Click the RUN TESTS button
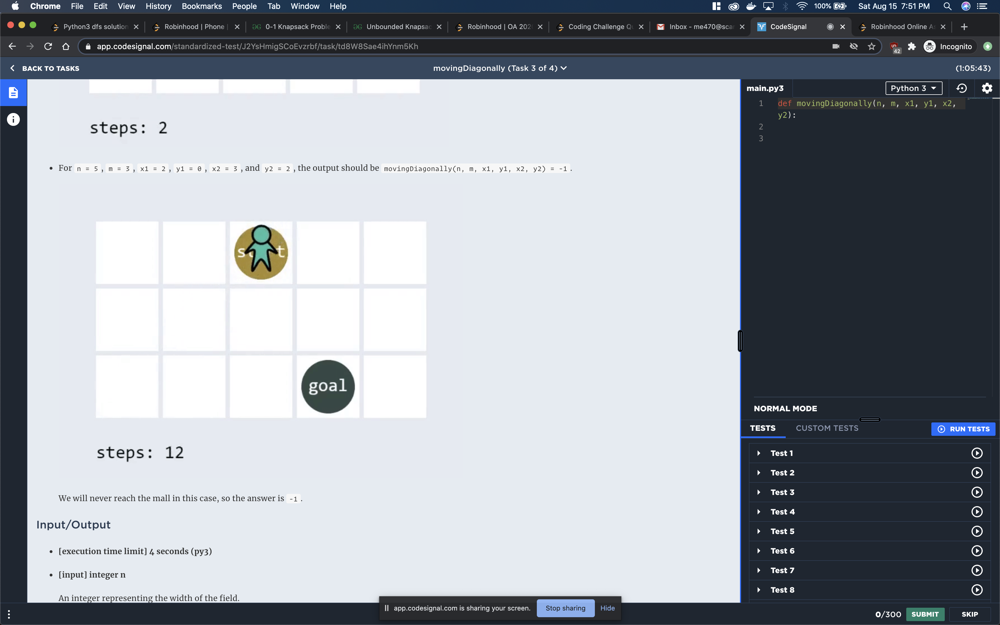The image size is (1000, 625). (x=963, y=429)
